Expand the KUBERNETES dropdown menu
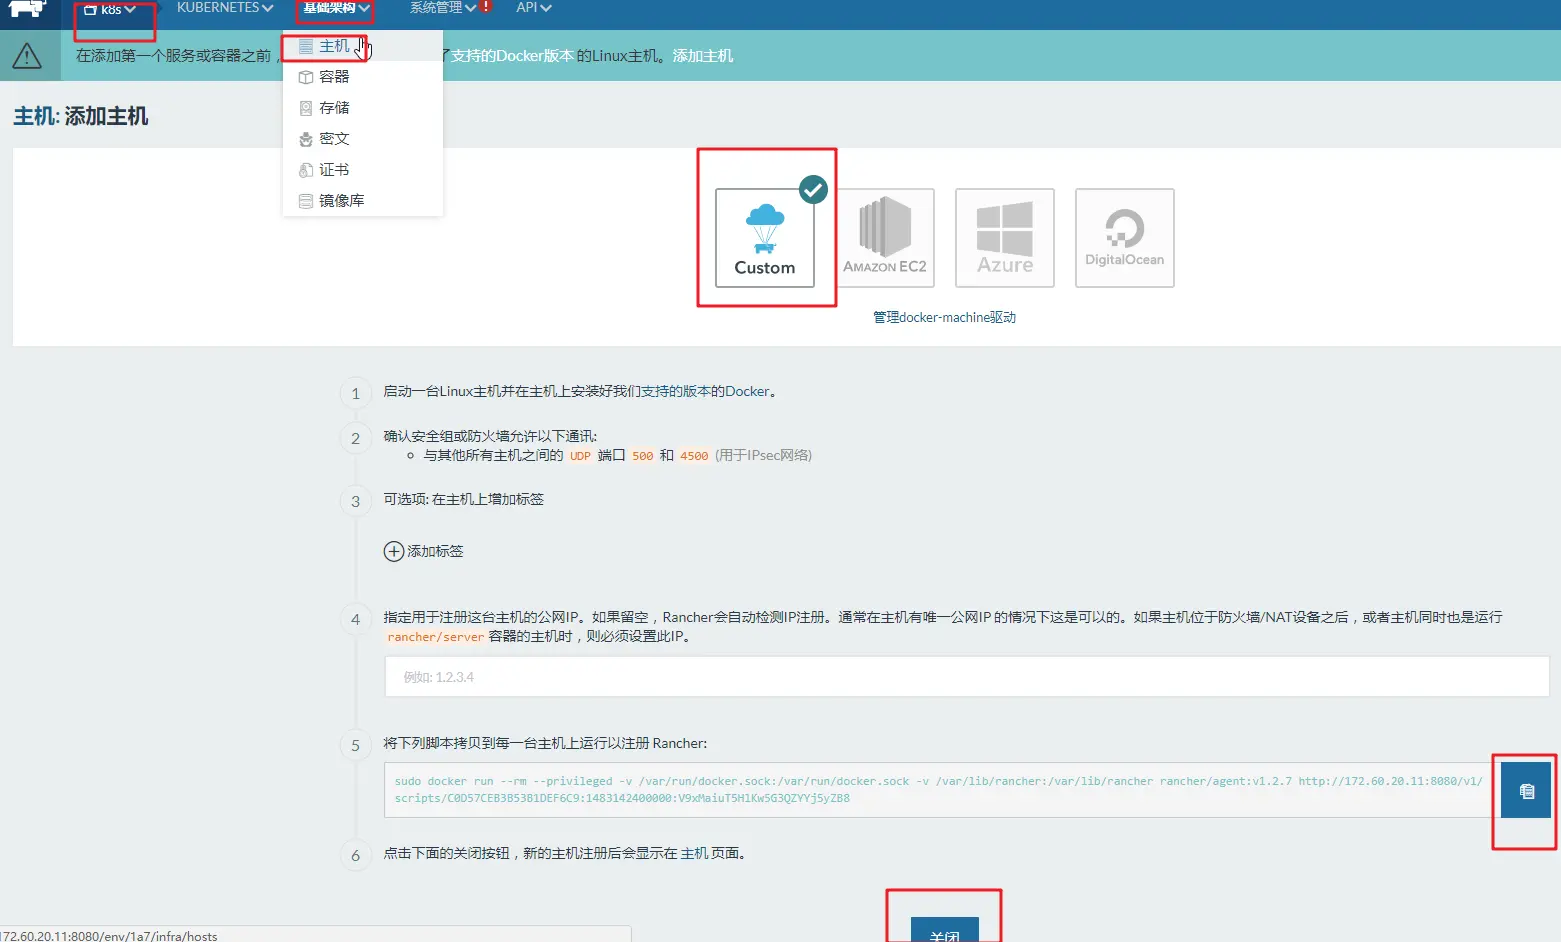The height and width of the screenshot is (942, 1561). tap(222, 9)
